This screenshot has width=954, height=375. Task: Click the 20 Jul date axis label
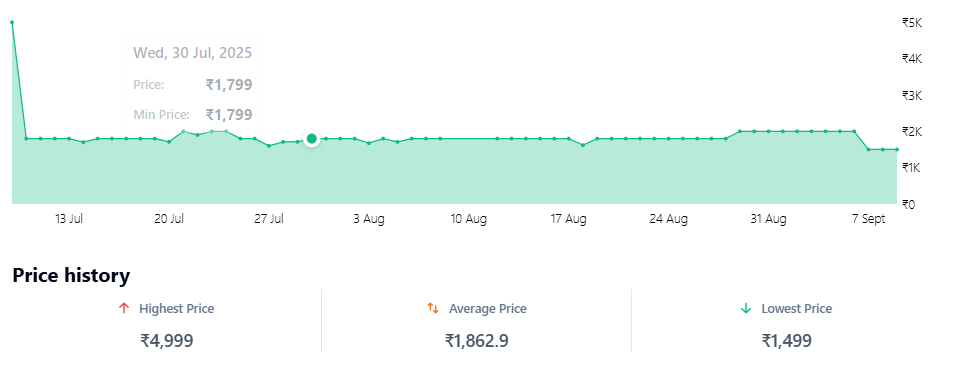[x=169, y=219]
